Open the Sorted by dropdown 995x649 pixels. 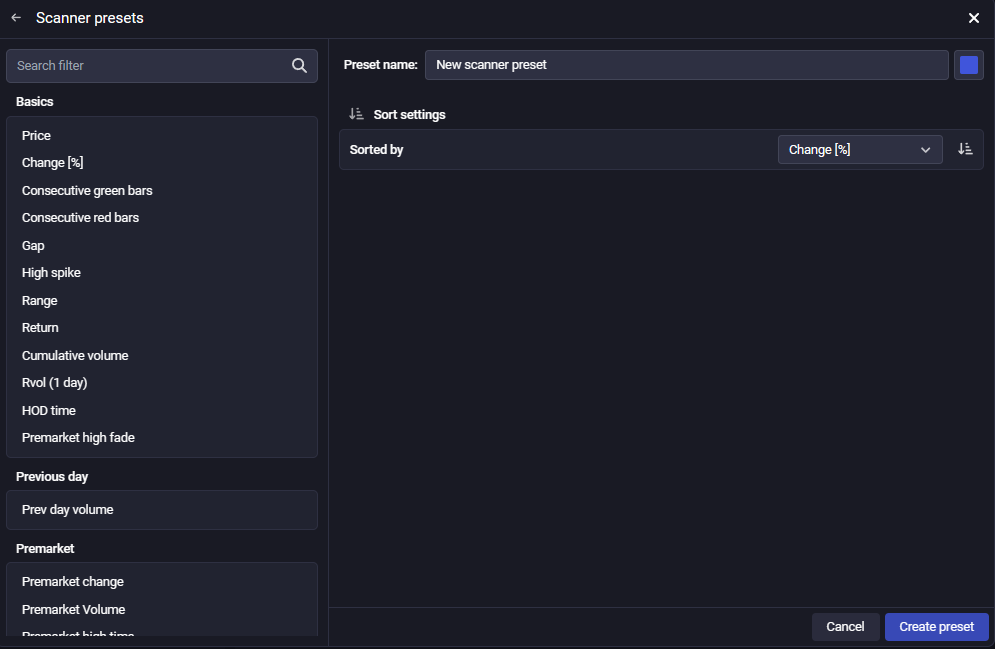tap(860, 150)
